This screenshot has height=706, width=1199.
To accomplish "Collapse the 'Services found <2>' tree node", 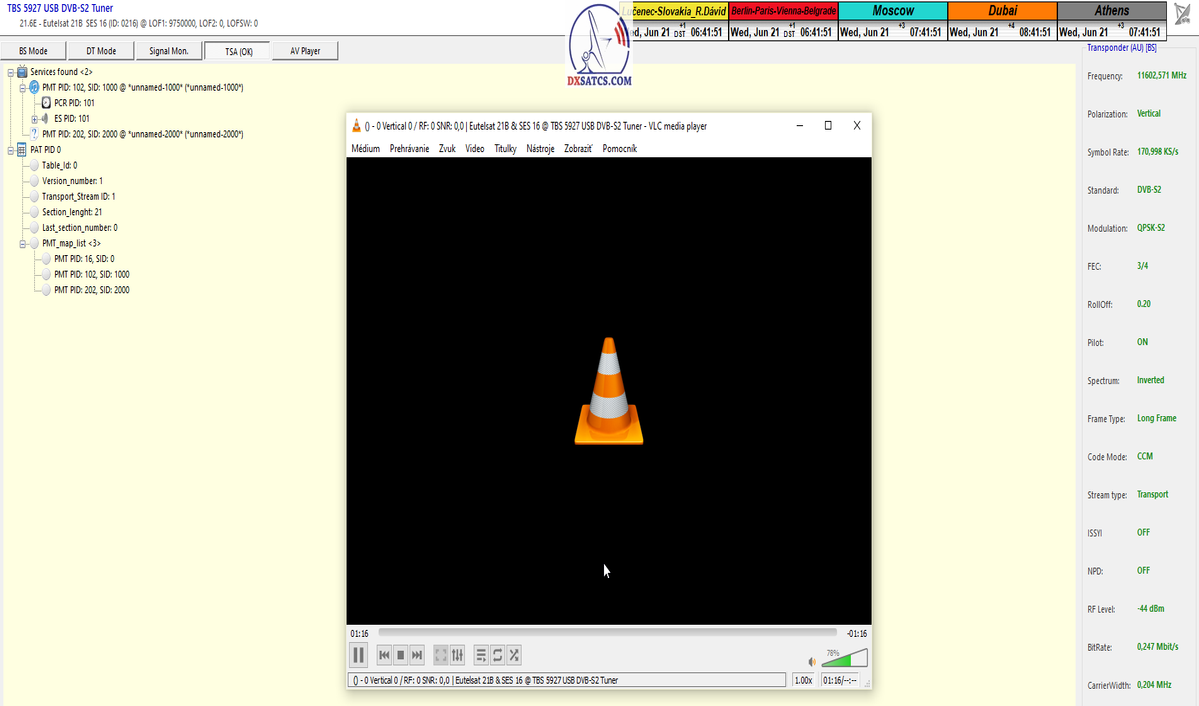I will [10, 72].
